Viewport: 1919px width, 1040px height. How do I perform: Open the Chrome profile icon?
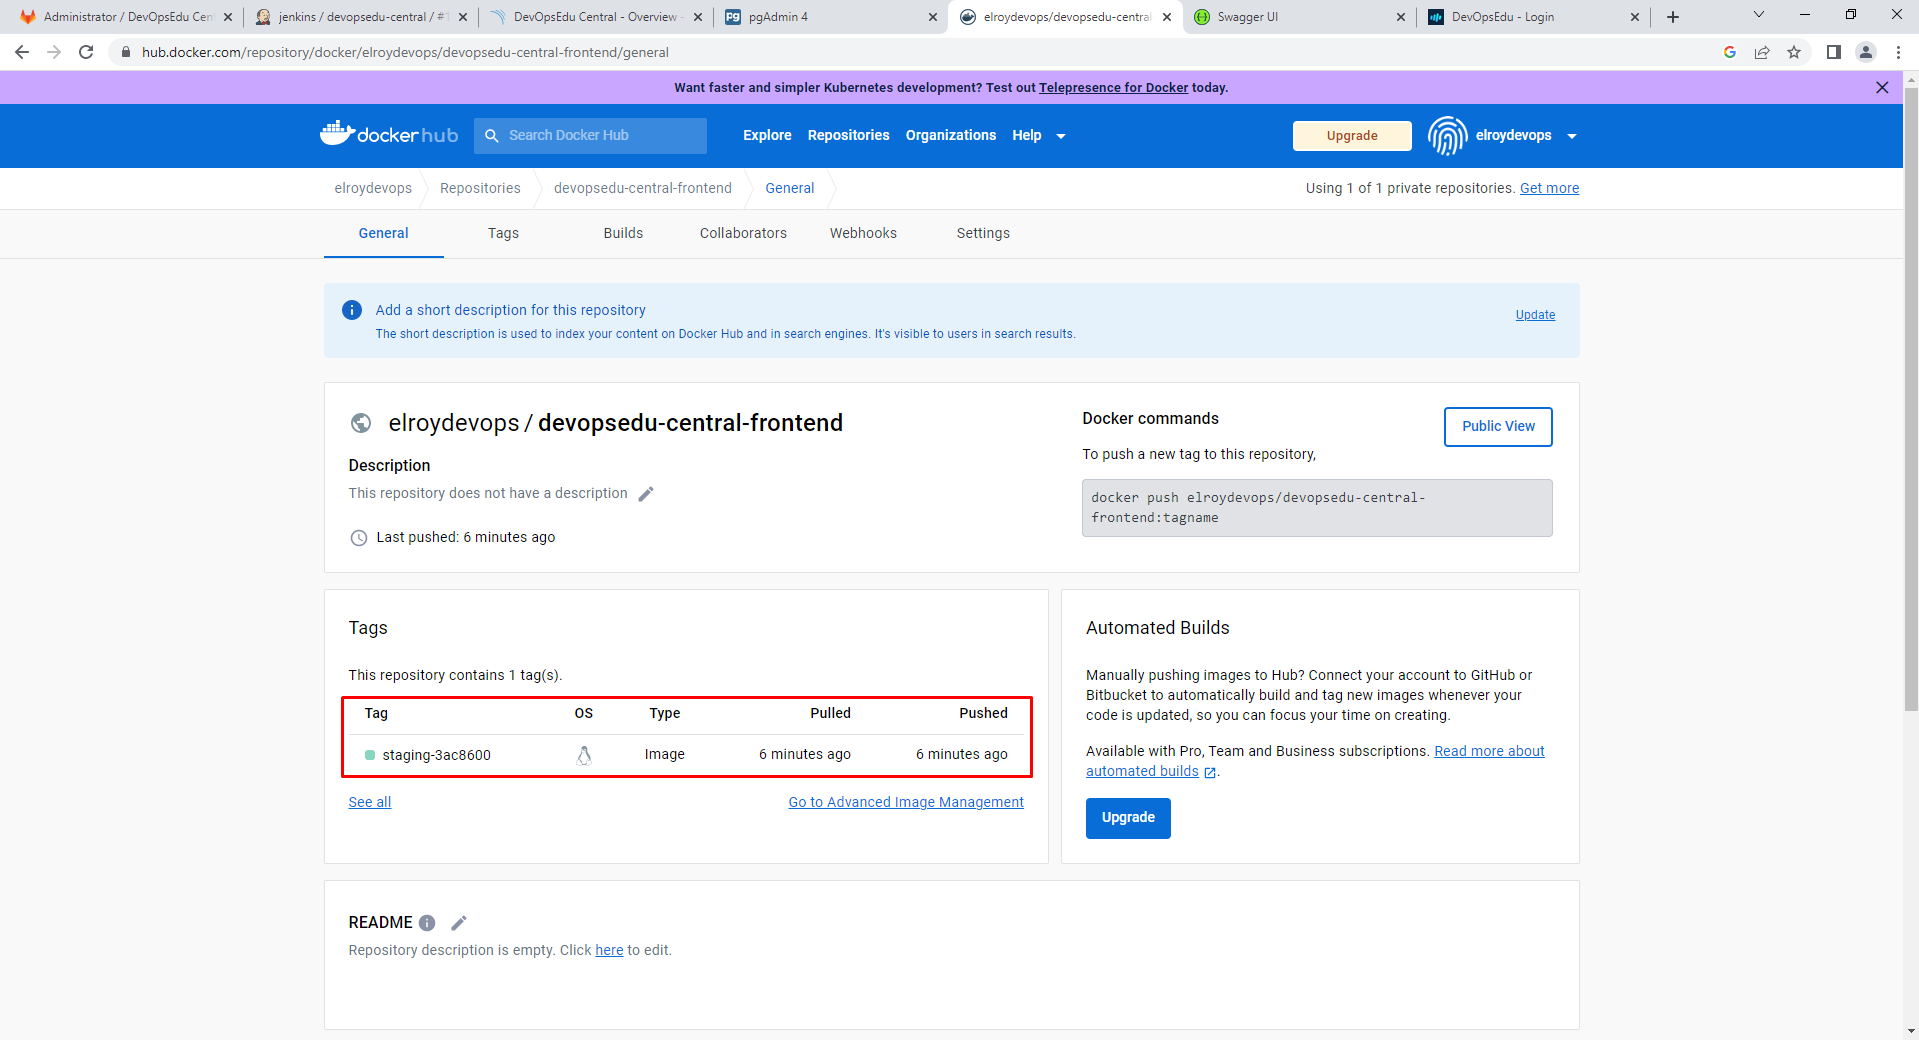click(x=1866, y=52)
